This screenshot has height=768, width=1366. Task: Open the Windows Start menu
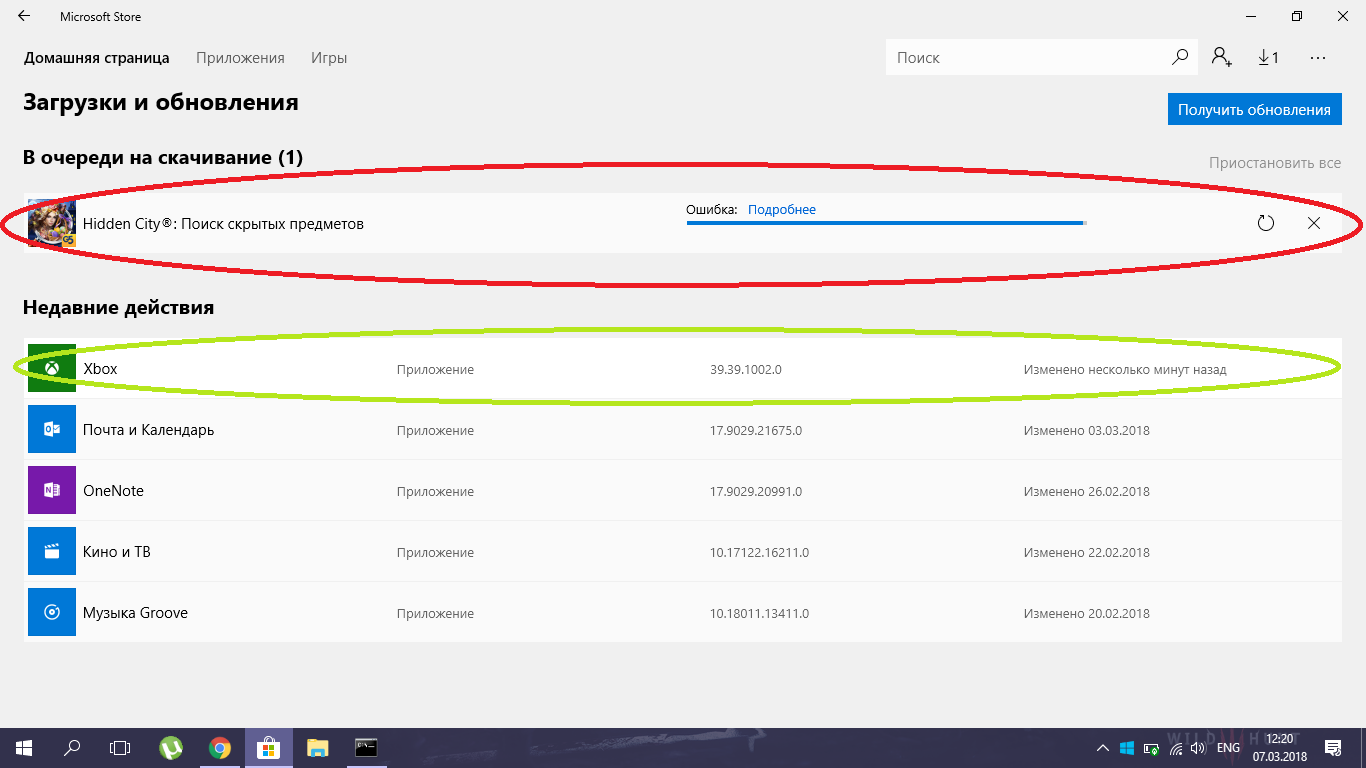(x=24, y=748)
